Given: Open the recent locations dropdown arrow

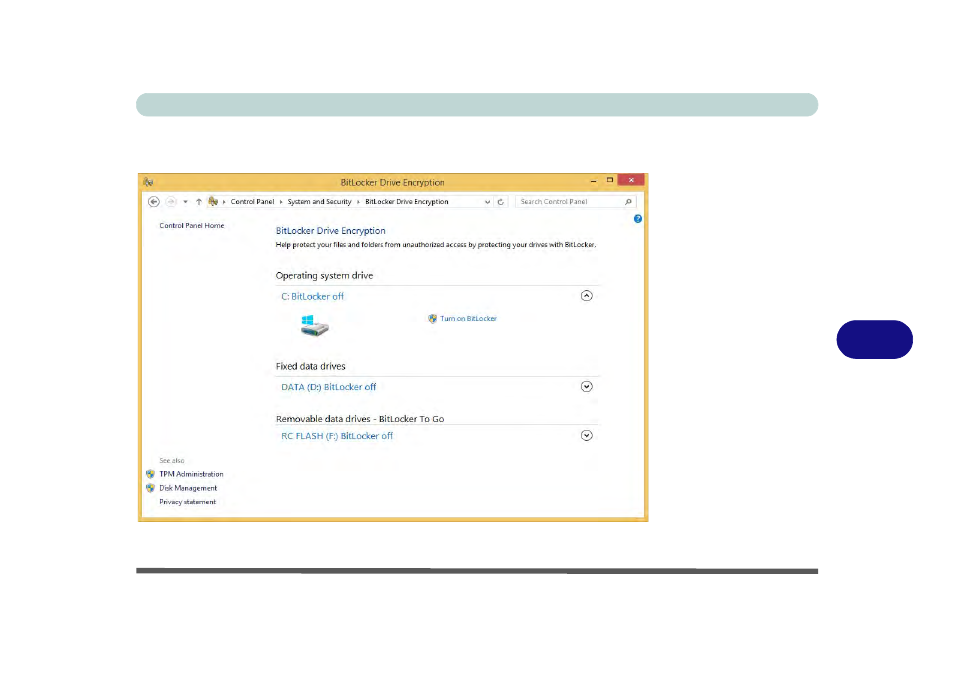Looking at the screenshot, I should pyautogui.click(x=186, y=202).
